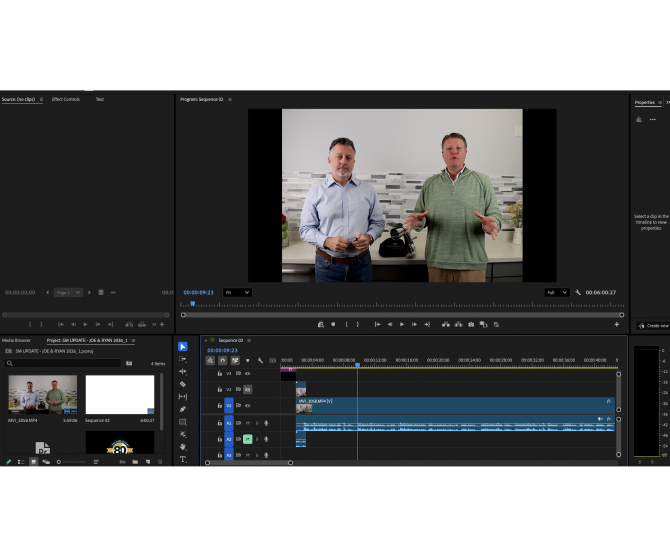Switch to Text tab

coord(100,99)
